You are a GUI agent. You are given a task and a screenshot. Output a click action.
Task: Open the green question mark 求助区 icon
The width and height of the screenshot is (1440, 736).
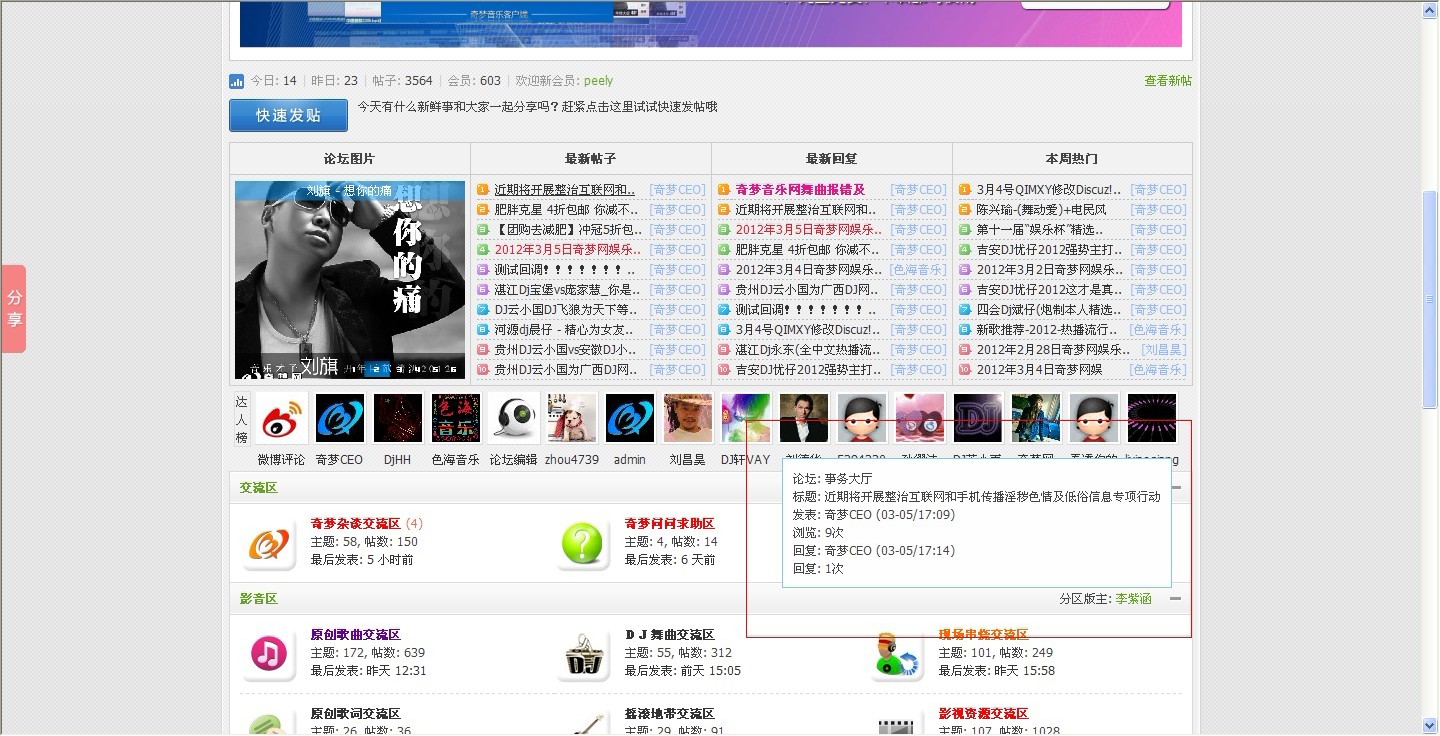[583, 545]
